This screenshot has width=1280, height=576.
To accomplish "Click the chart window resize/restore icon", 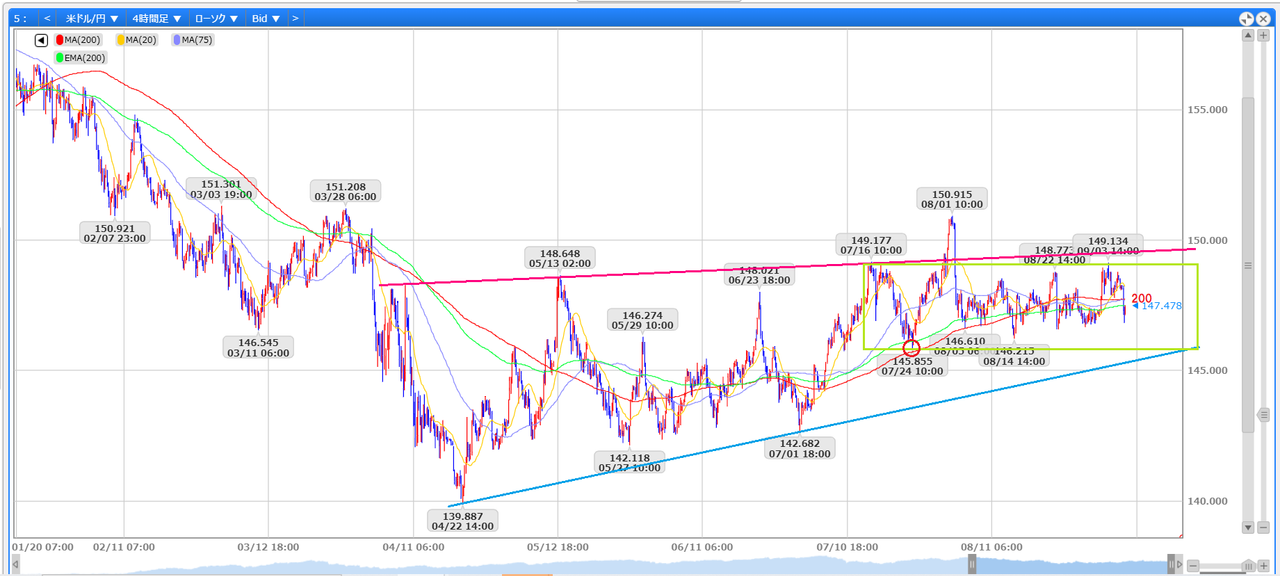I will pyautogui.click(x=1247, y=18).
